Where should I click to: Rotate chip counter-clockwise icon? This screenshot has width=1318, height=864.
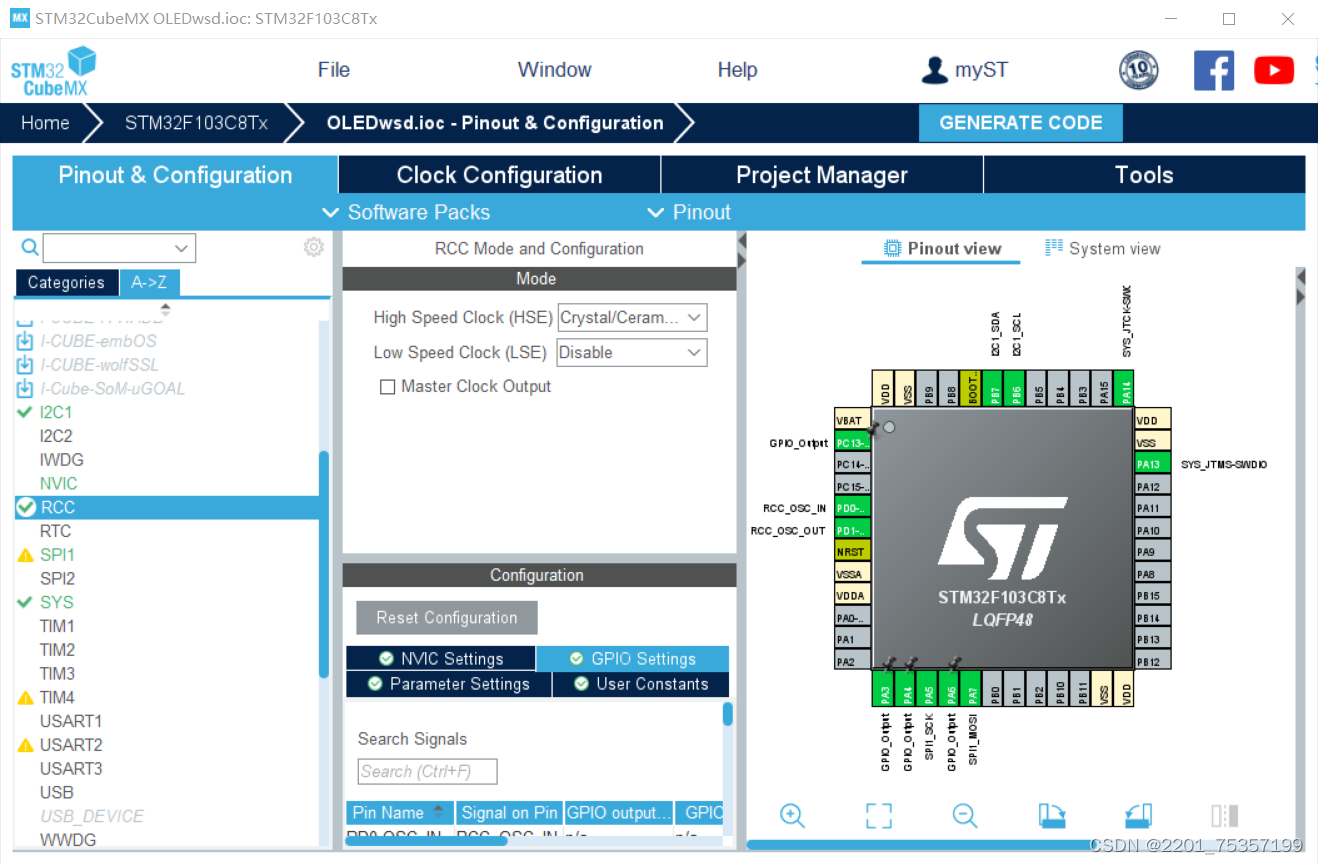tap(1138, 815)
